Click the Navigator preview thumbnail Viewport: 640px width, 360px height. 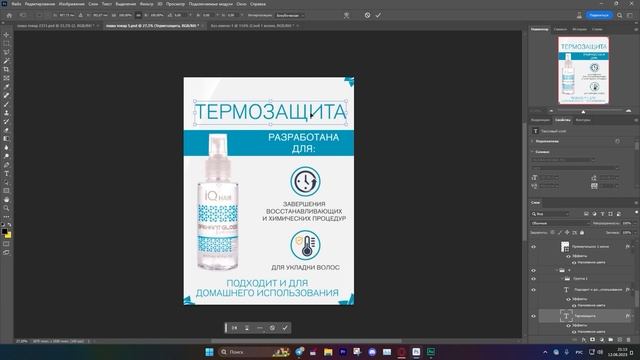point(583,71)
